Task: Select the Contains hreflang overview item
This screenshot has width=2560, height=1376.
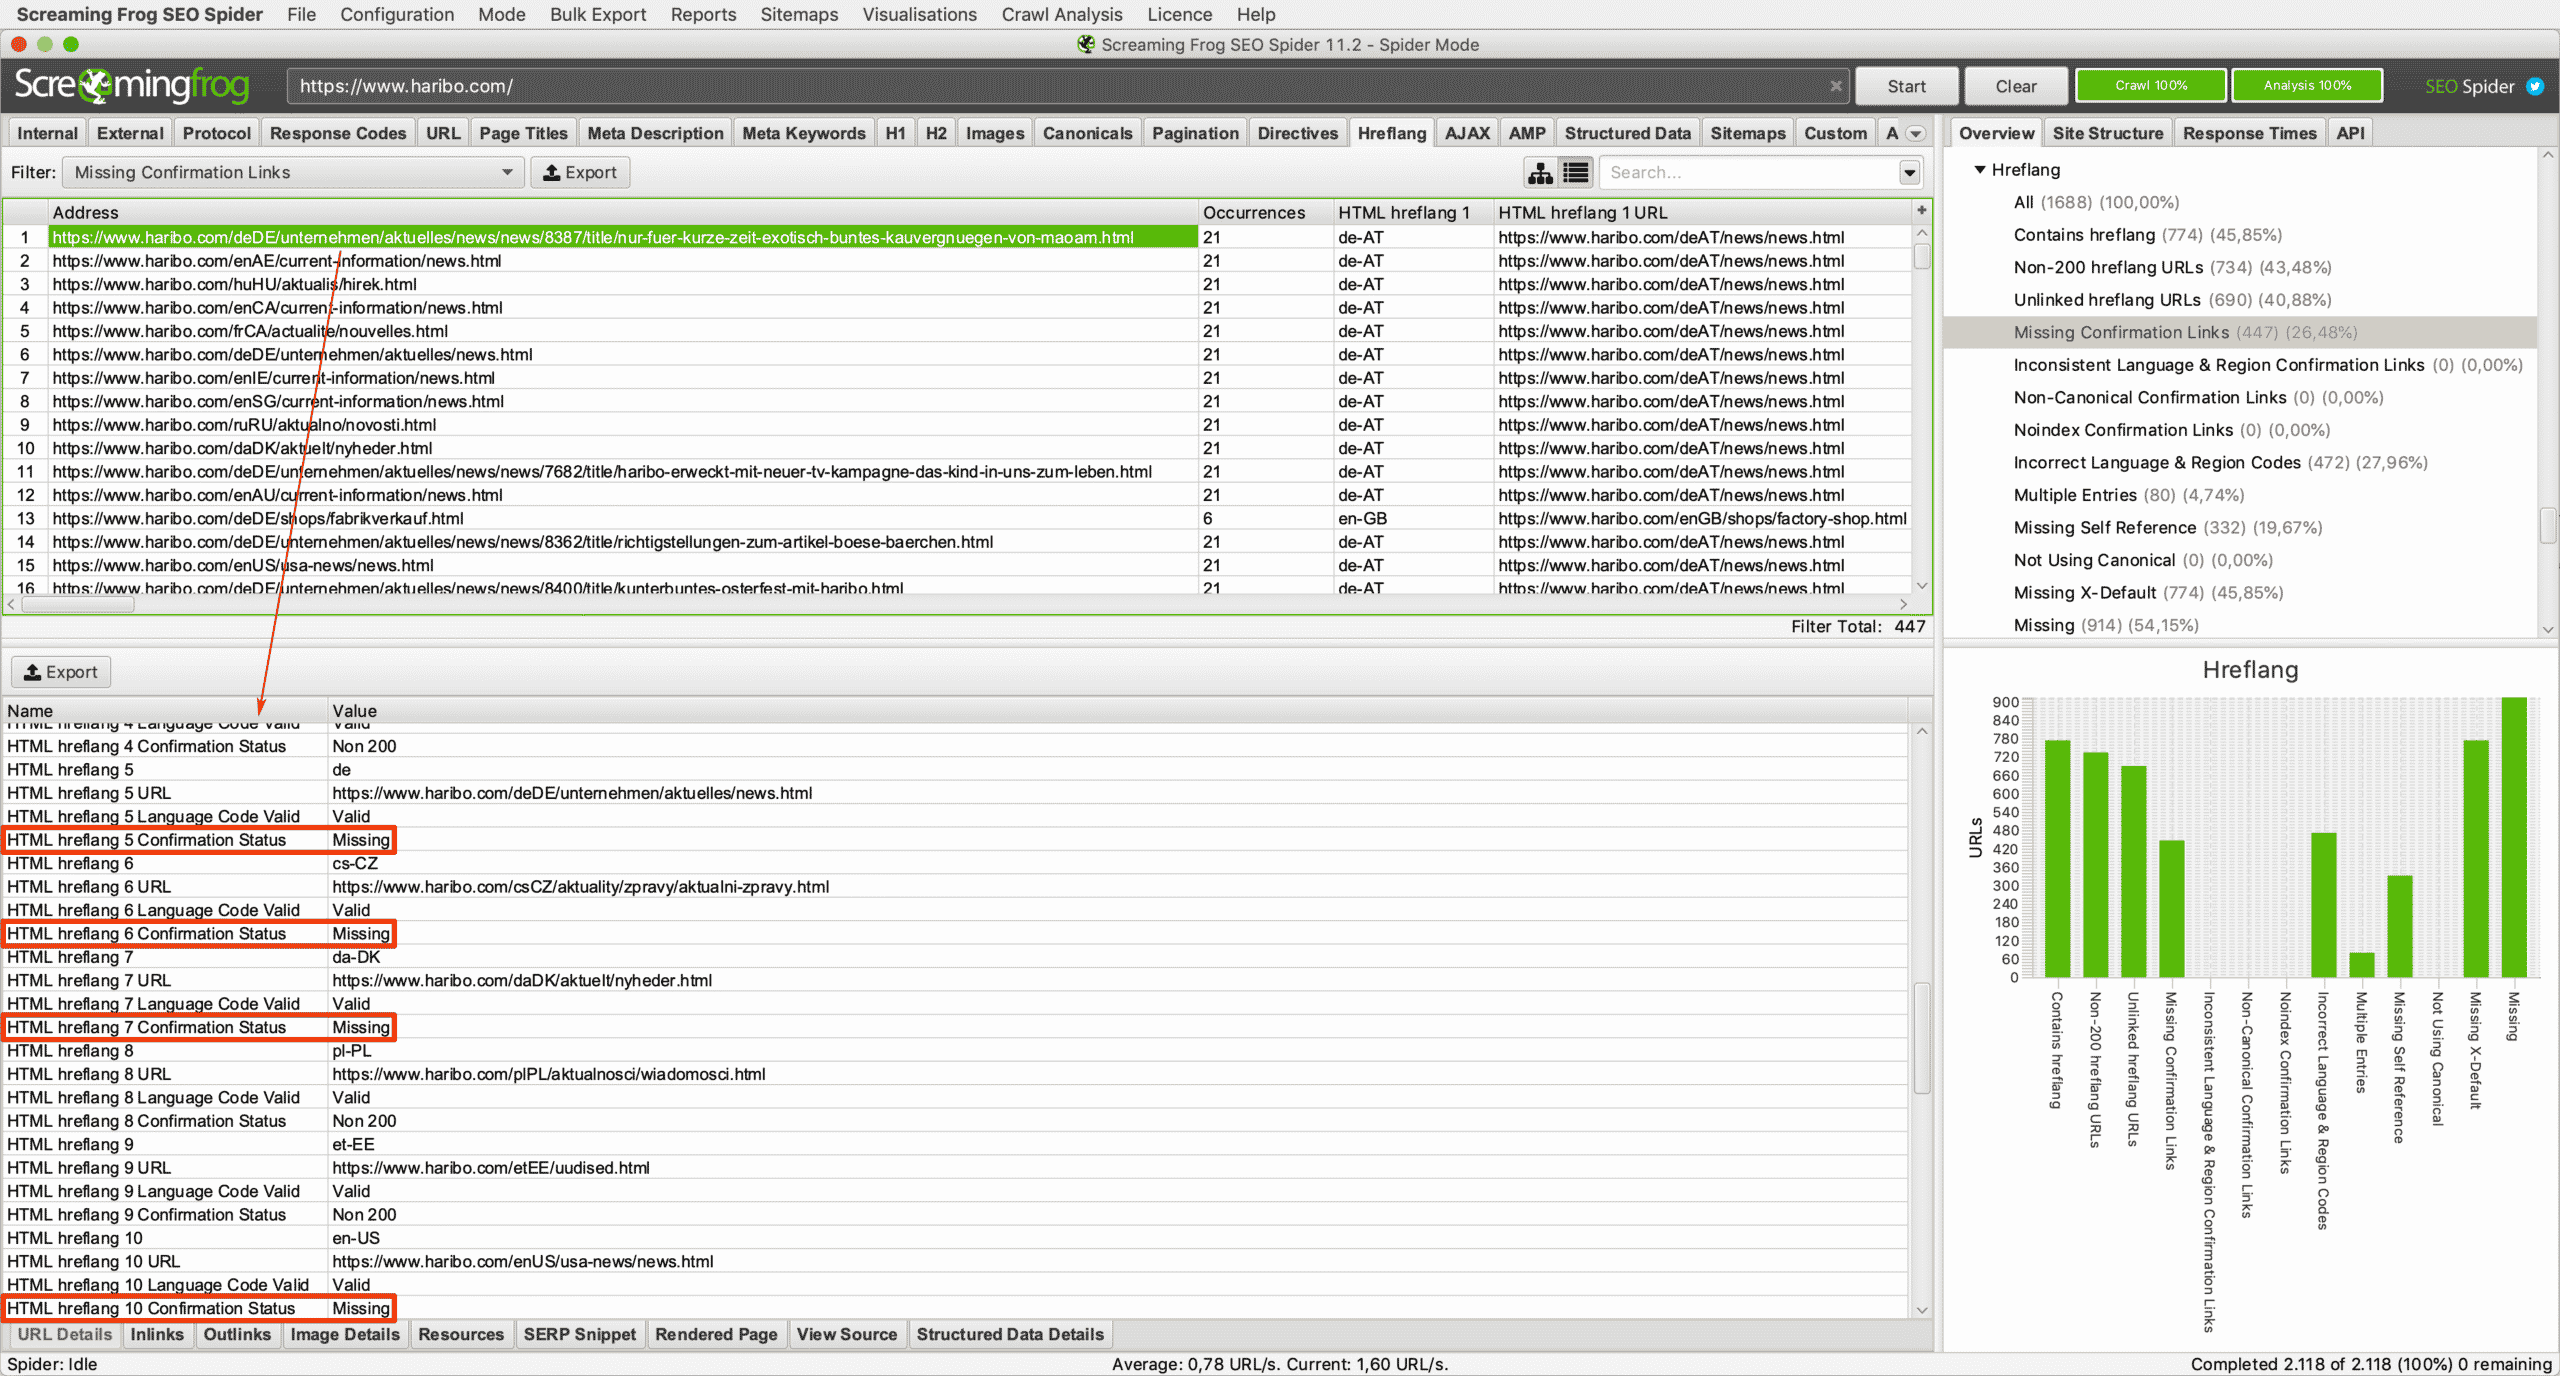Action: point(2147,235)
